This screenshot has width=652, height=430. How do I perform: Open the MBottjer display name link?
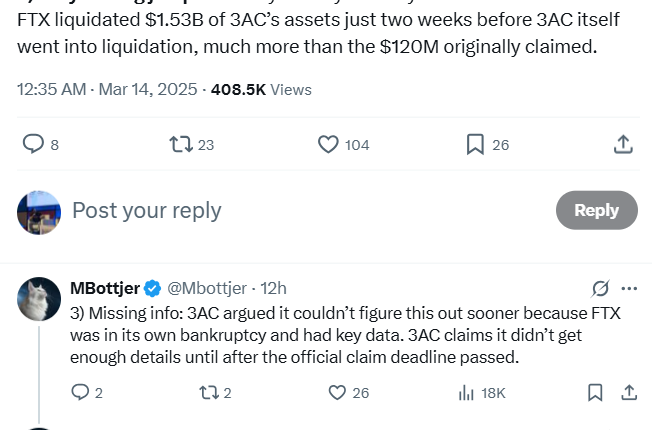pos(105,288)
